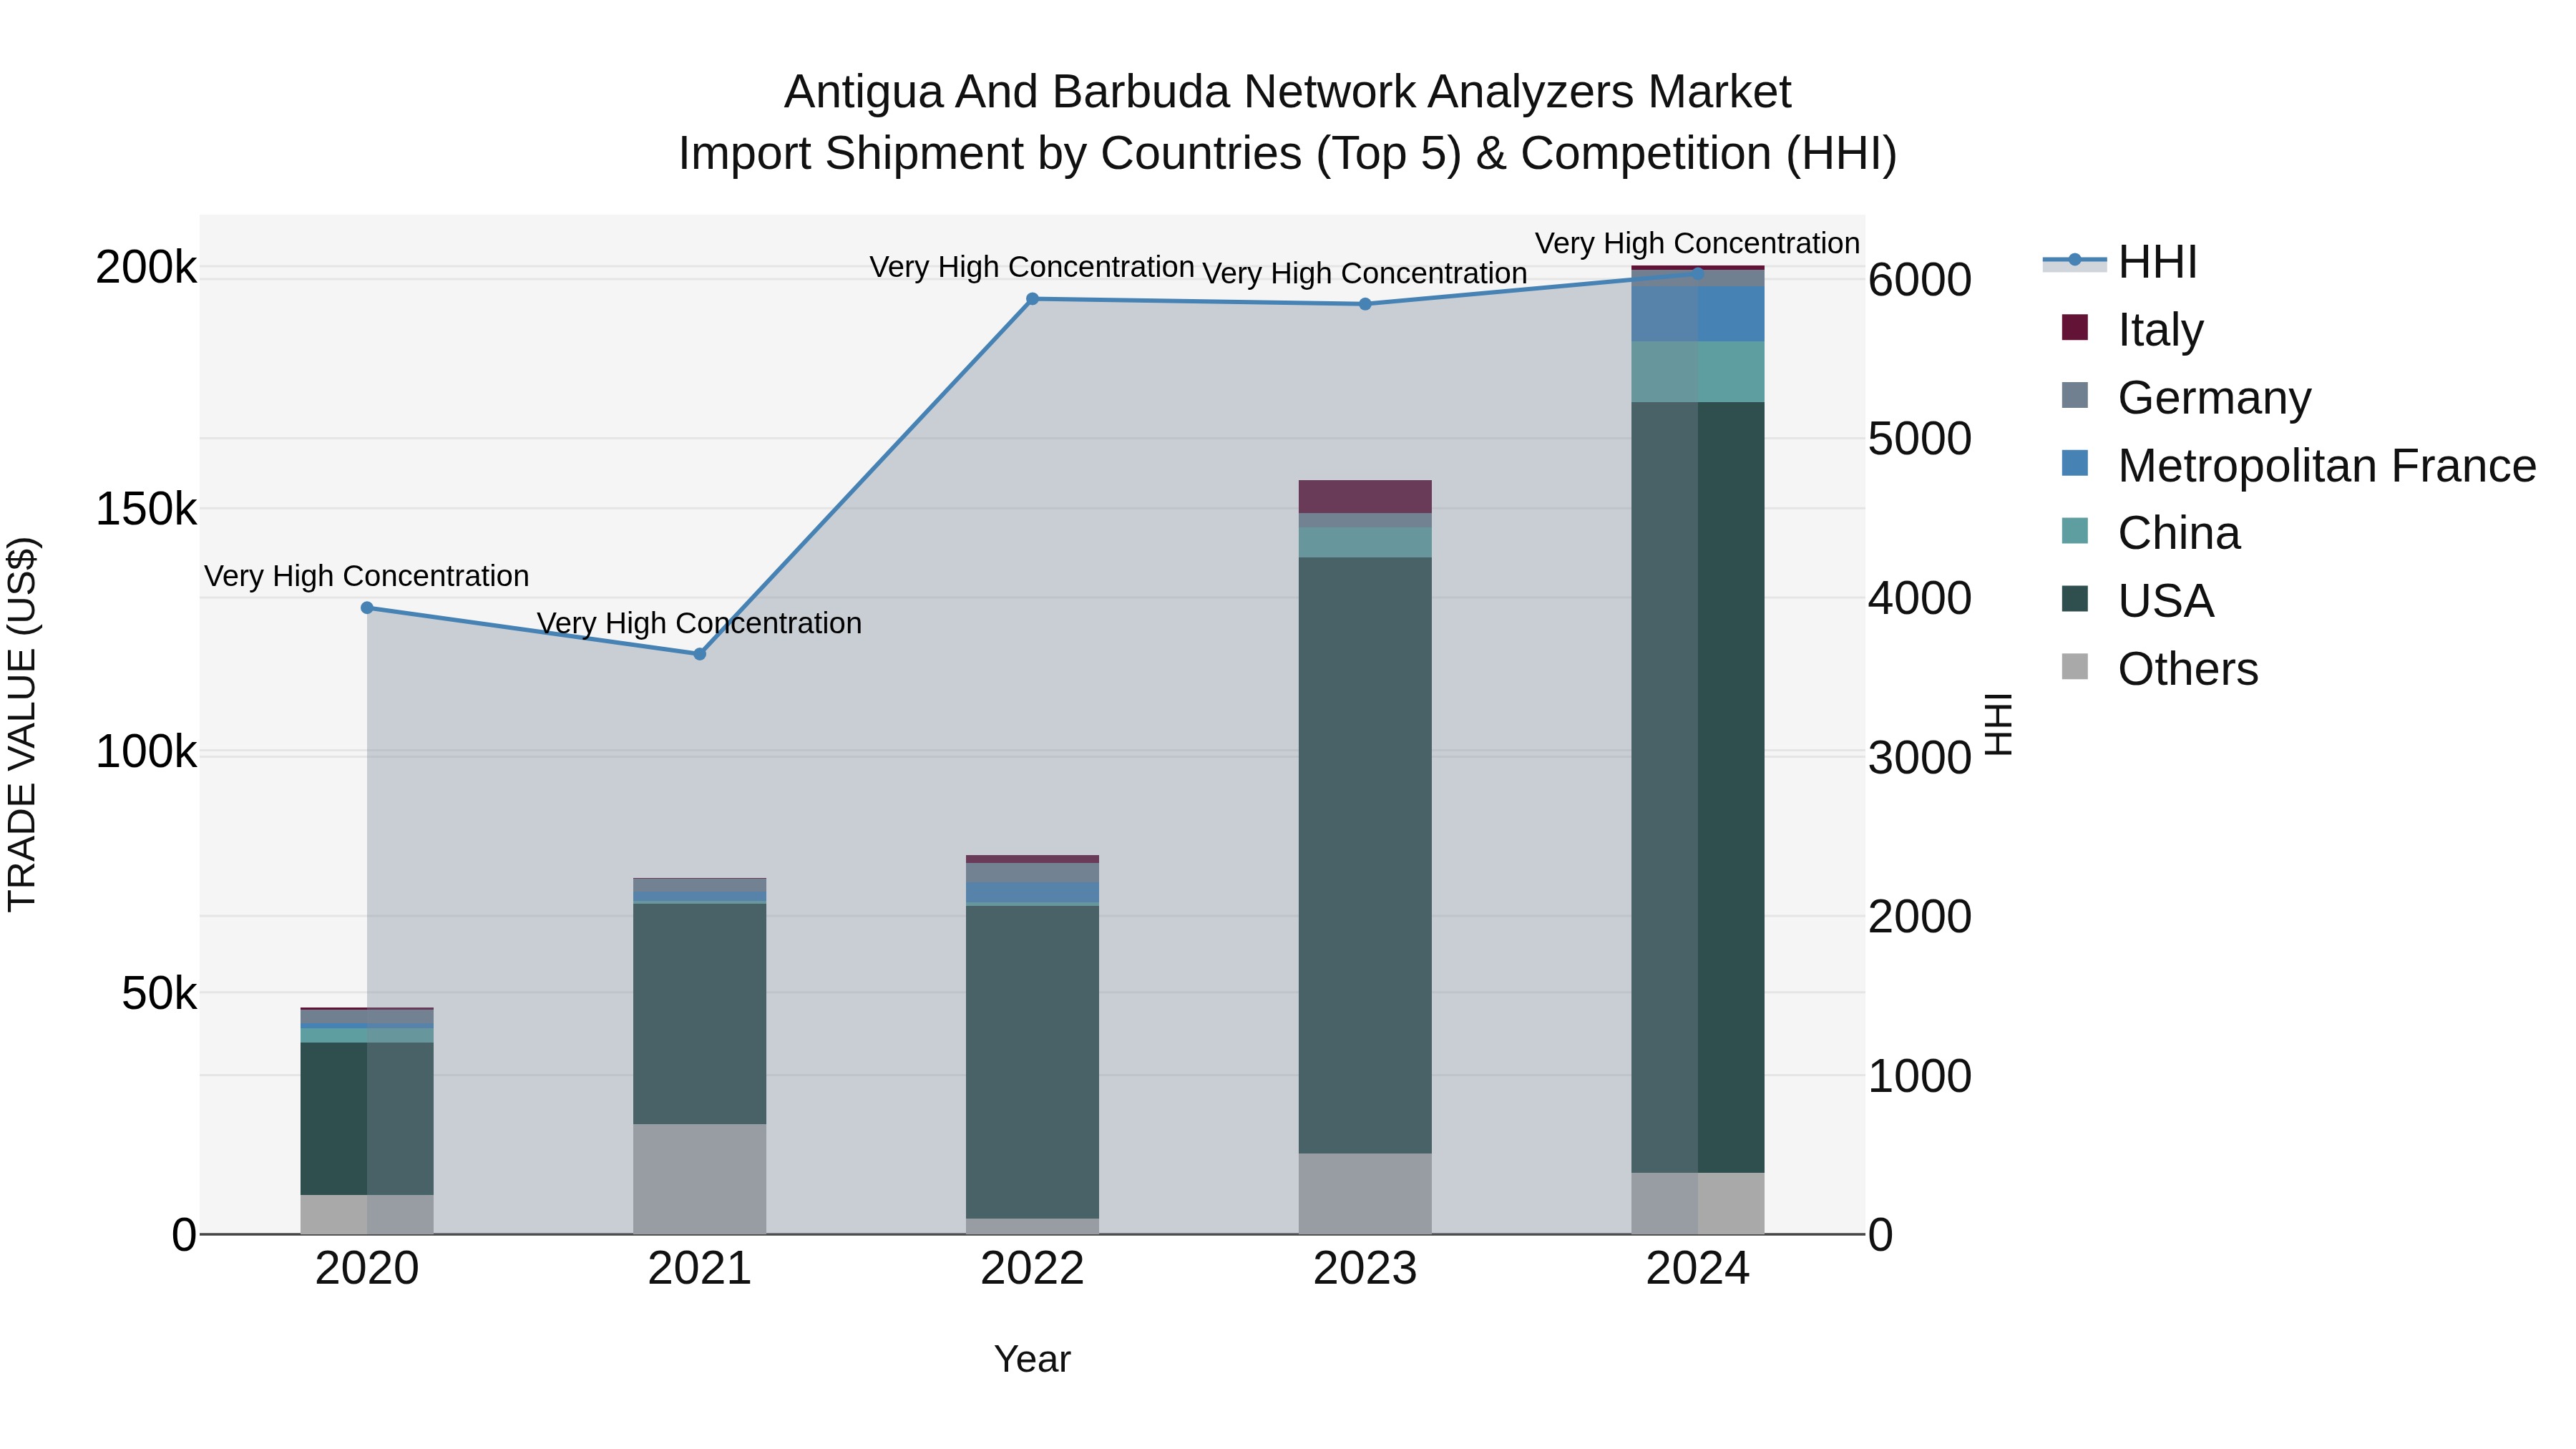The image size is (2576, 1449).
Task: Click the 50k trade value tick label
Action: [159, 993]
